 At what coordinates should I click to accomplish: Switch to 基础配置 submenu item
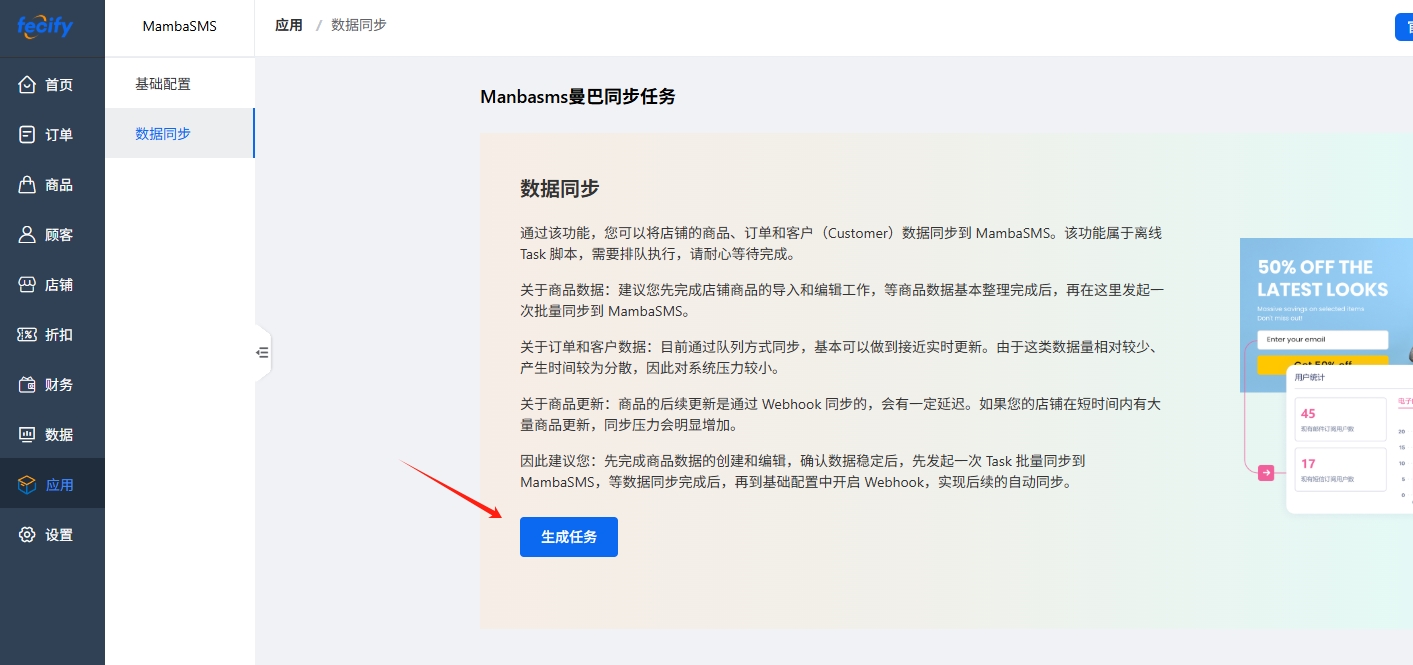(163, 84)
